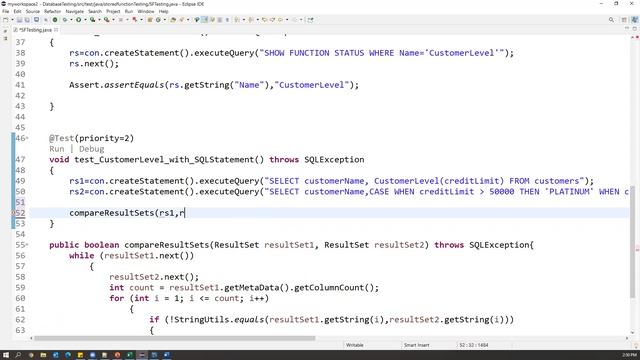The height and width of the screenshot is (360, 640).
Task: Navigate Back with the toolbar arrow
Action: pos(280,20)
